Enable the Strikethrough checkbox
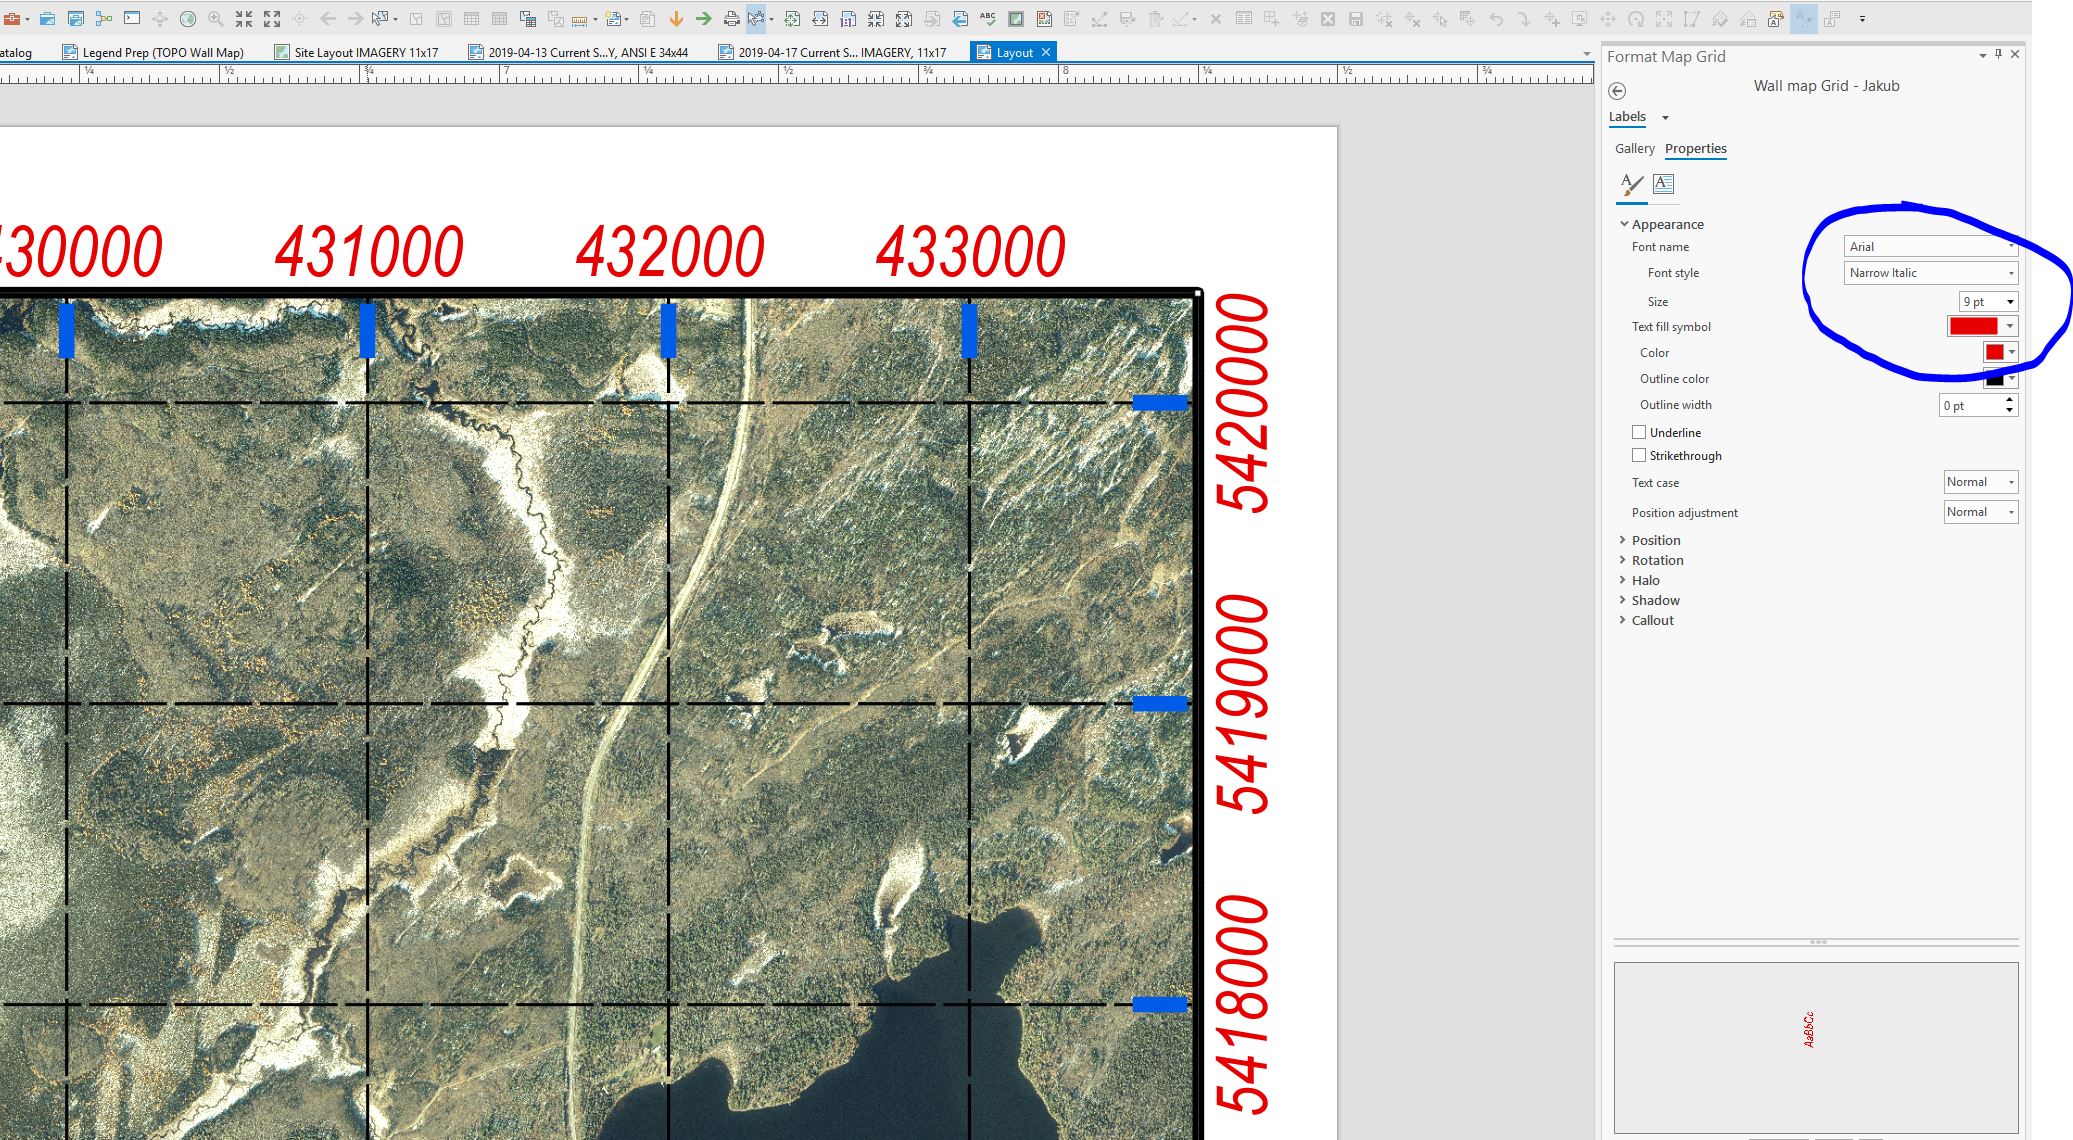Viewport: 2073px width, 1140px height. (x=1640, y=455)
